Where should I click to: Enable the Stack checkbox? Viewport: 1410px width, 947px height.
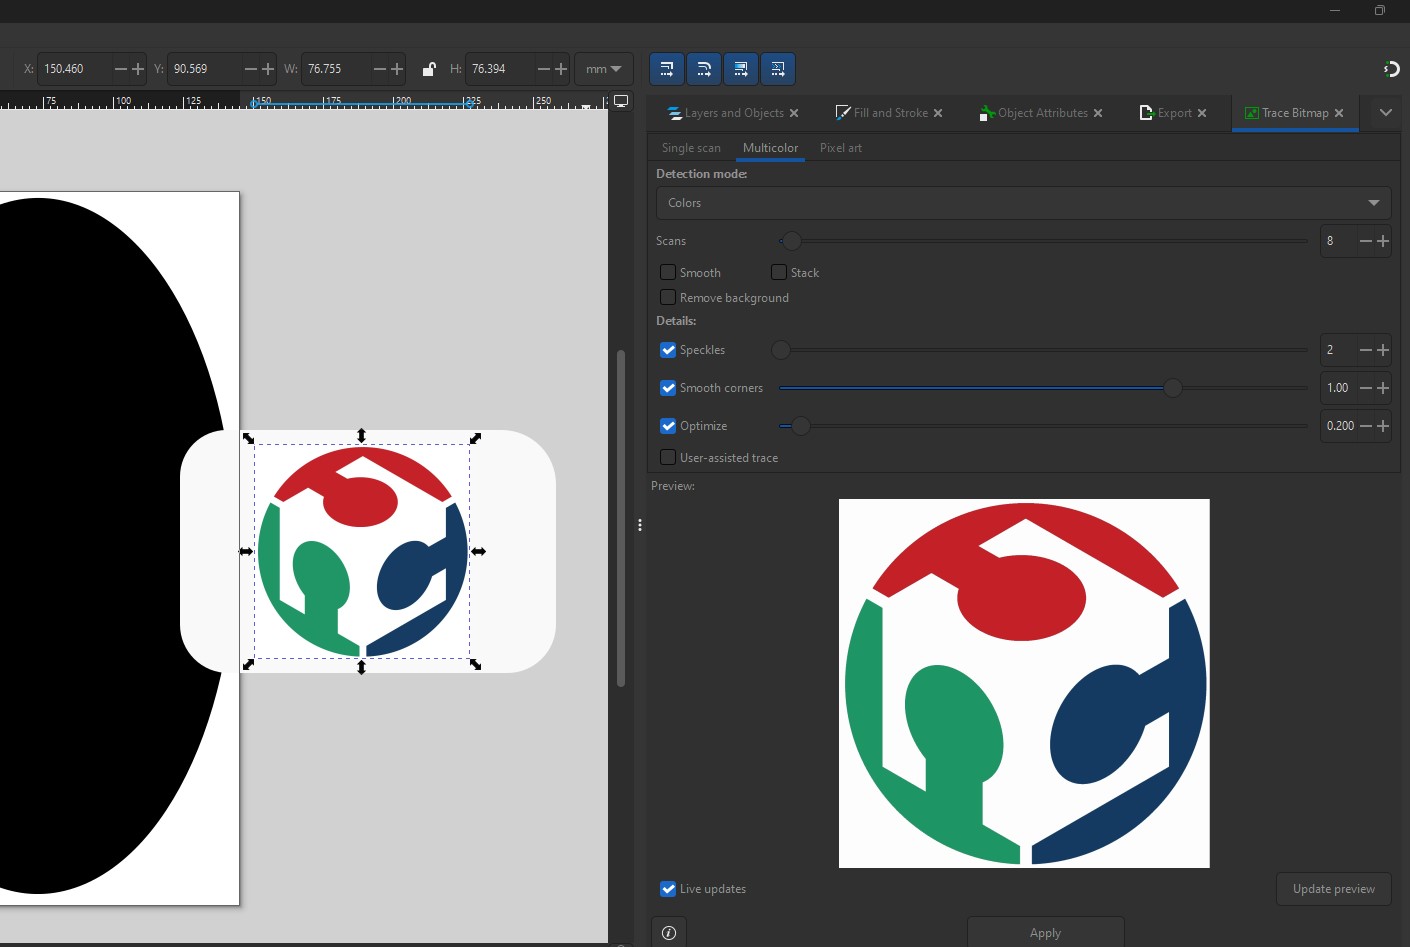tap(779, 272)
